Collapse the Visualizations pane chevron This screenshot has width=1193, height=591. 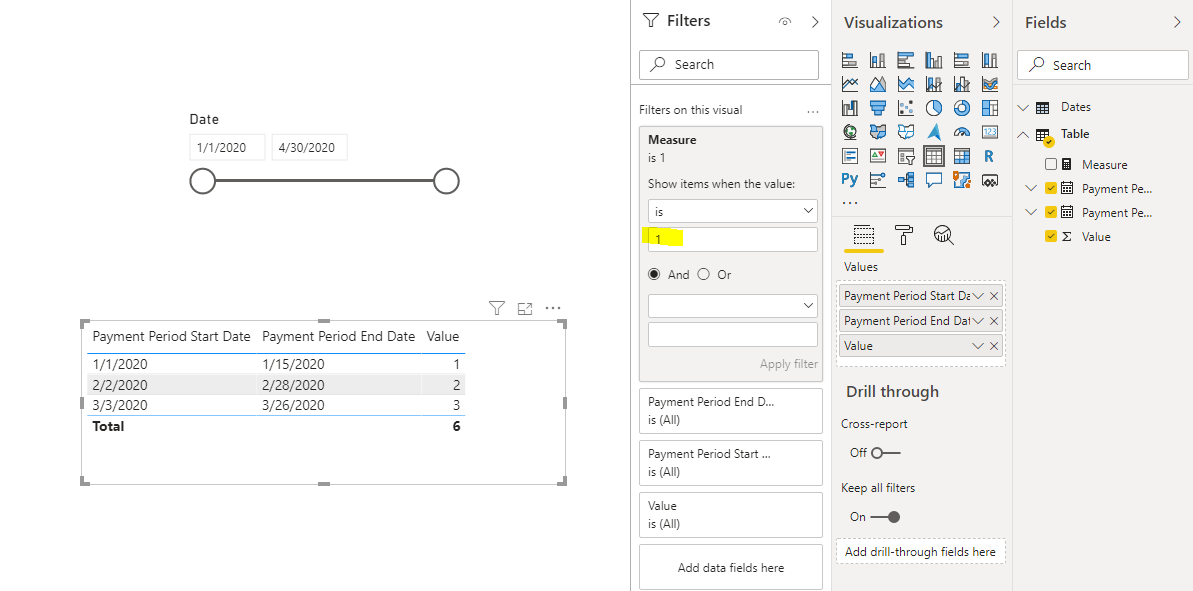click(x=996, y=23)
